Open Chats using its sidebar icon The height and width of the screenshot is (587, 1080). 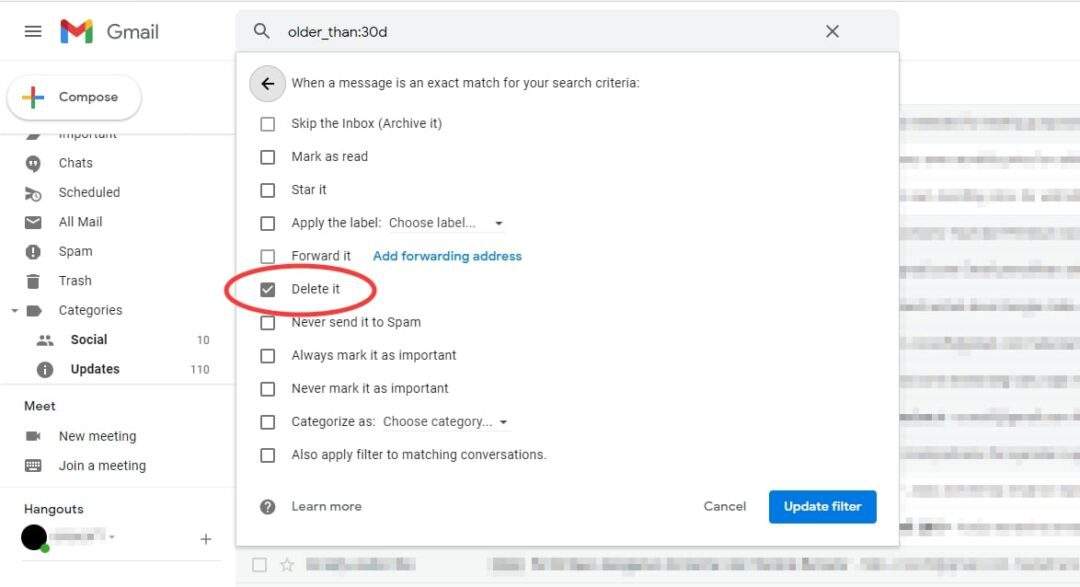tap(33, 162)
